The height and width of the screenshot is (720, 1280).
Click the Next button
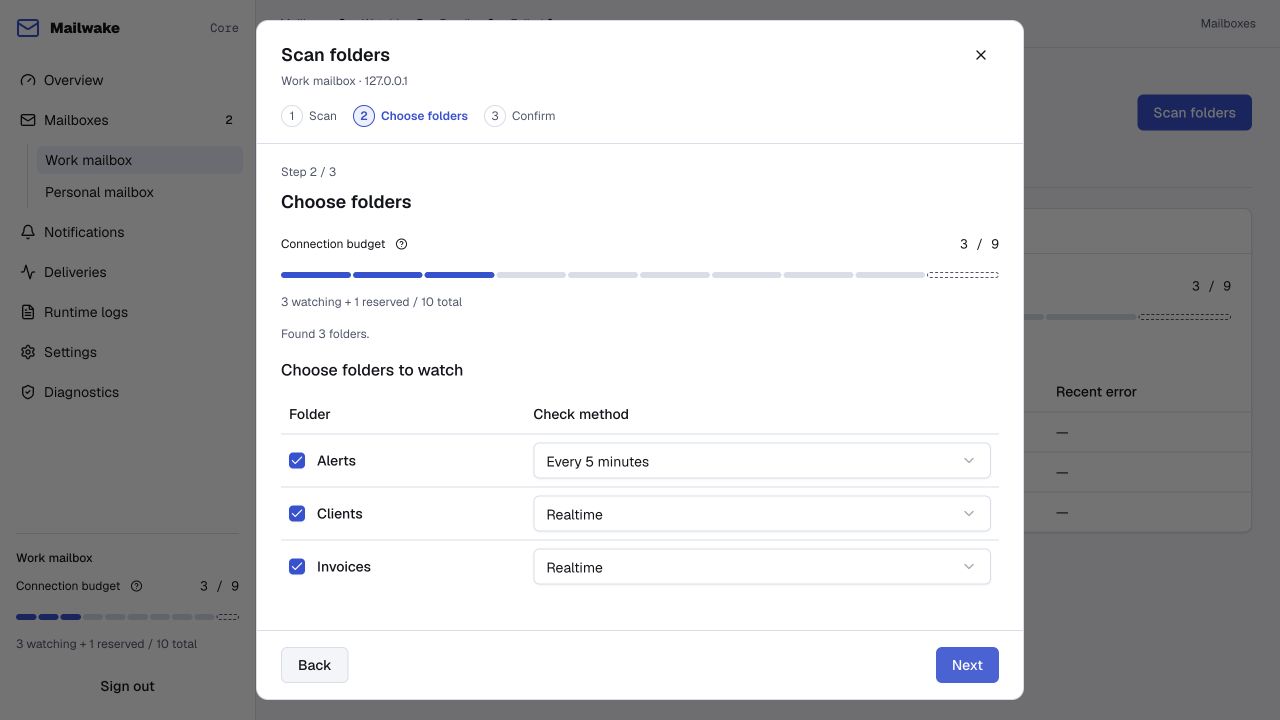(x=967, y=665)
